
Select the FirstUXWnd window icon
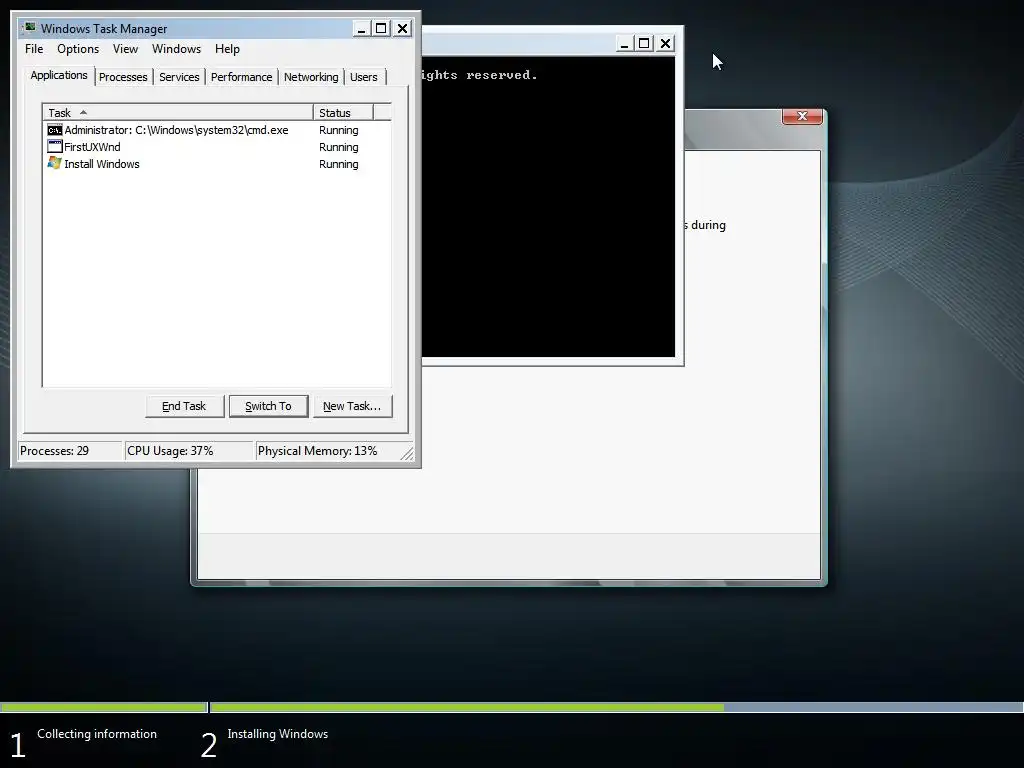point(55,147)
